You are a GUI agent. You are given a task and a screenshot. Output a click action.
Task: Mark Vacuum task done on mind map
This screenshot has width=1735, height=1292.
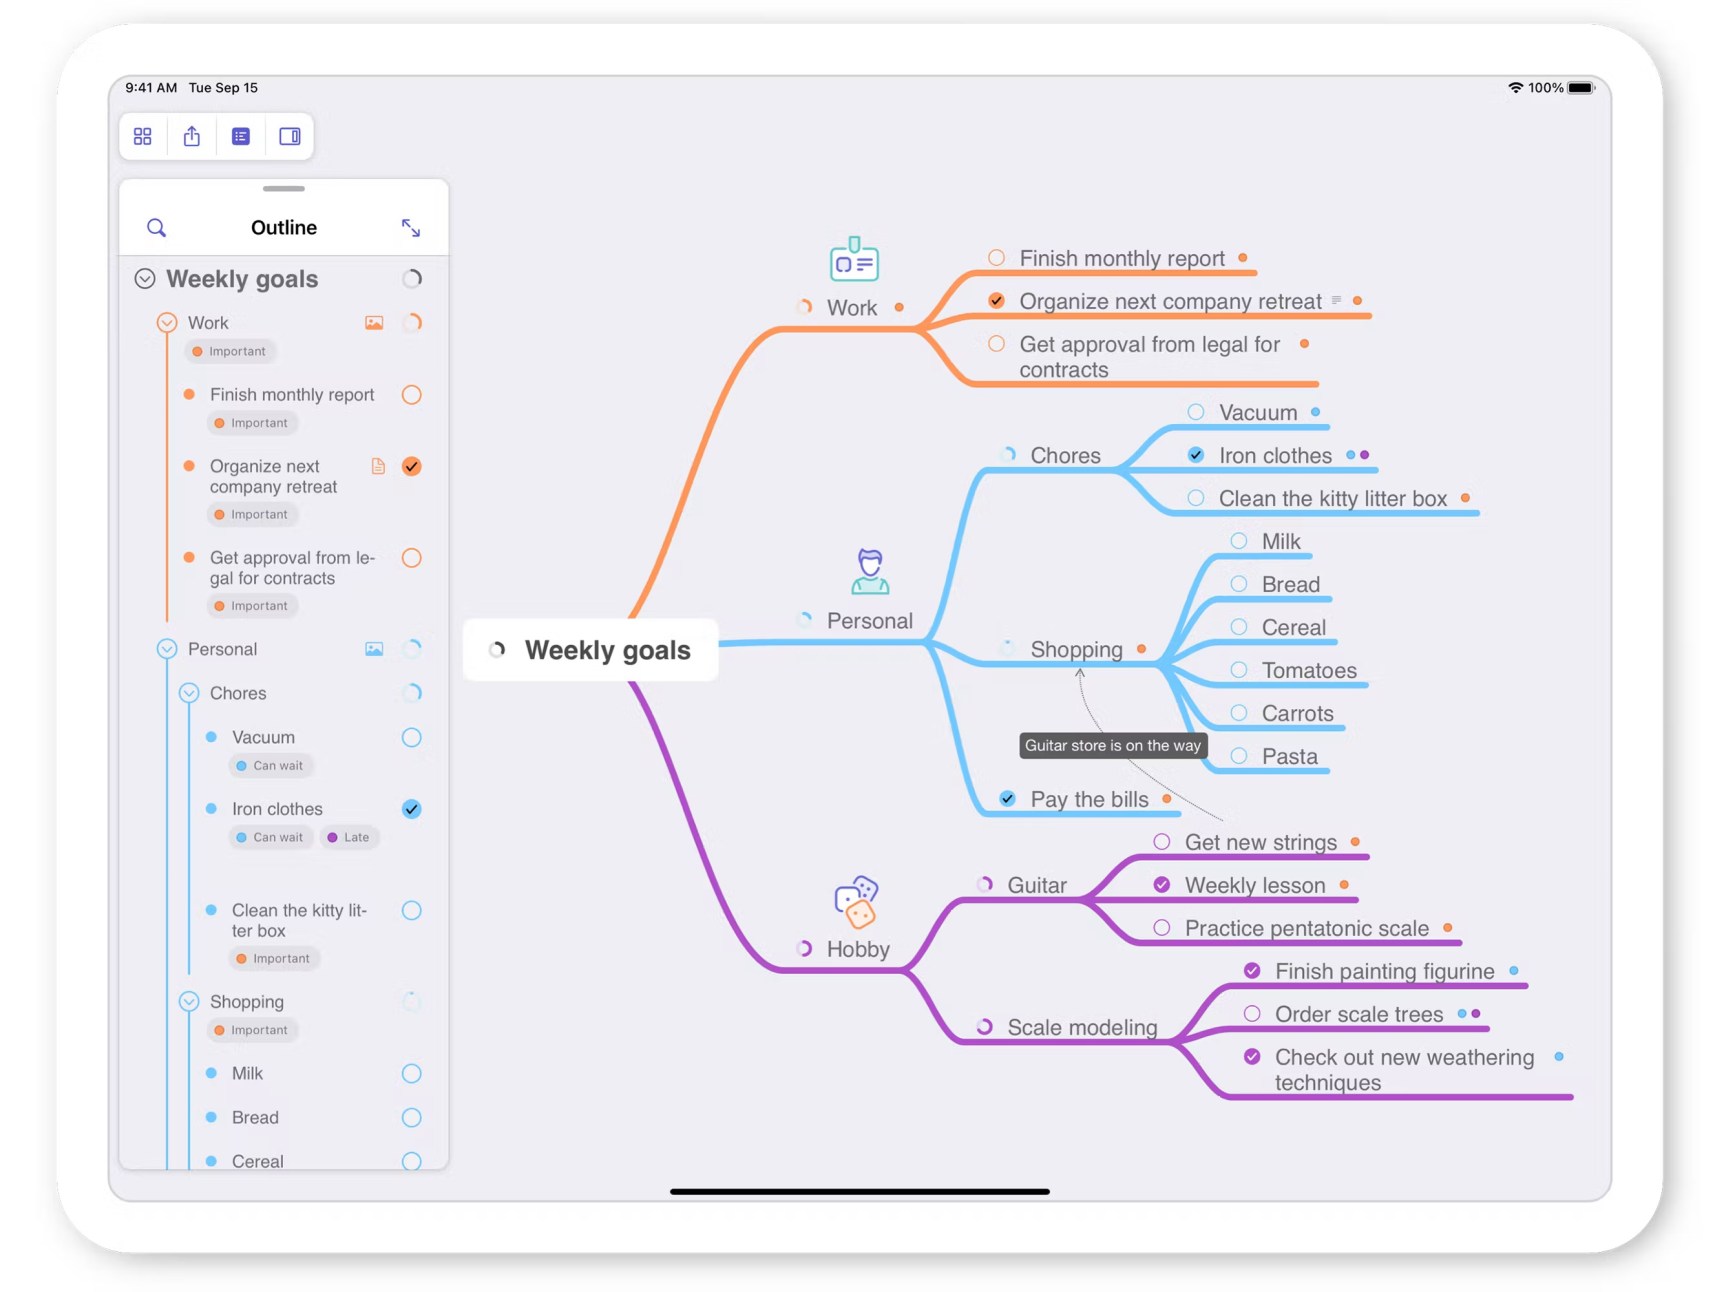click(1196, 412)
